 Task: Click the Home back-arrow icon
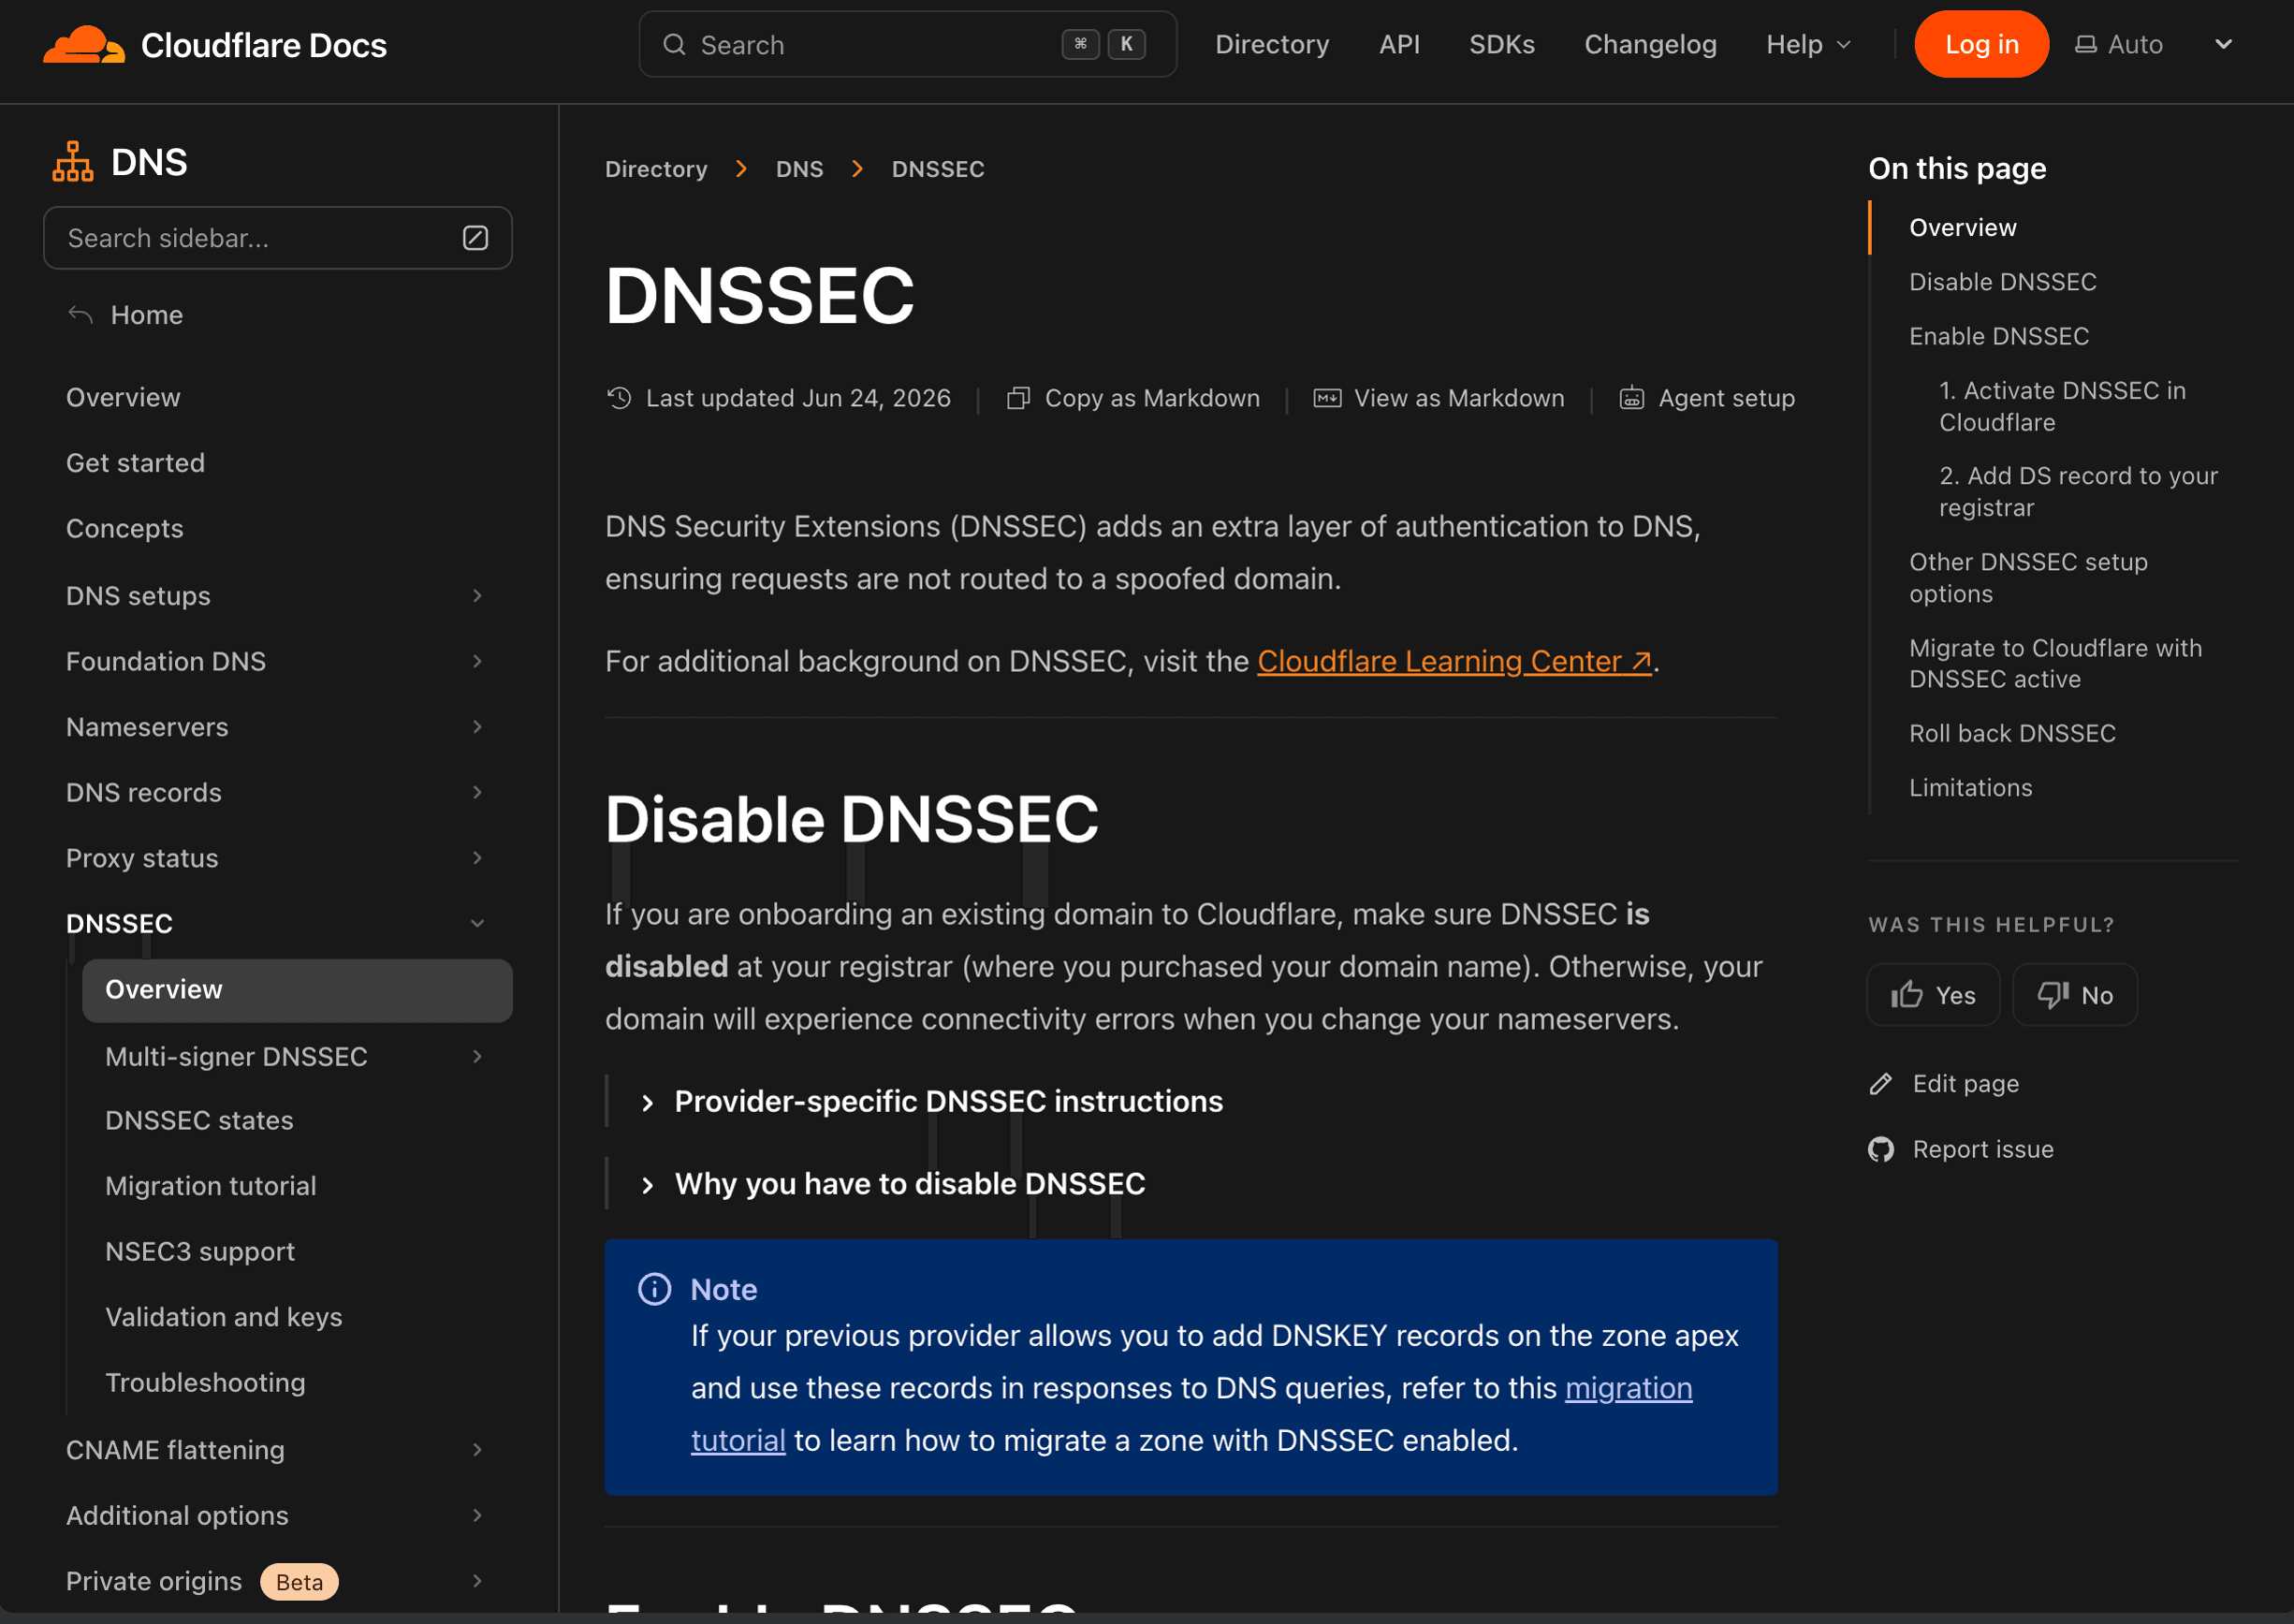81,315
